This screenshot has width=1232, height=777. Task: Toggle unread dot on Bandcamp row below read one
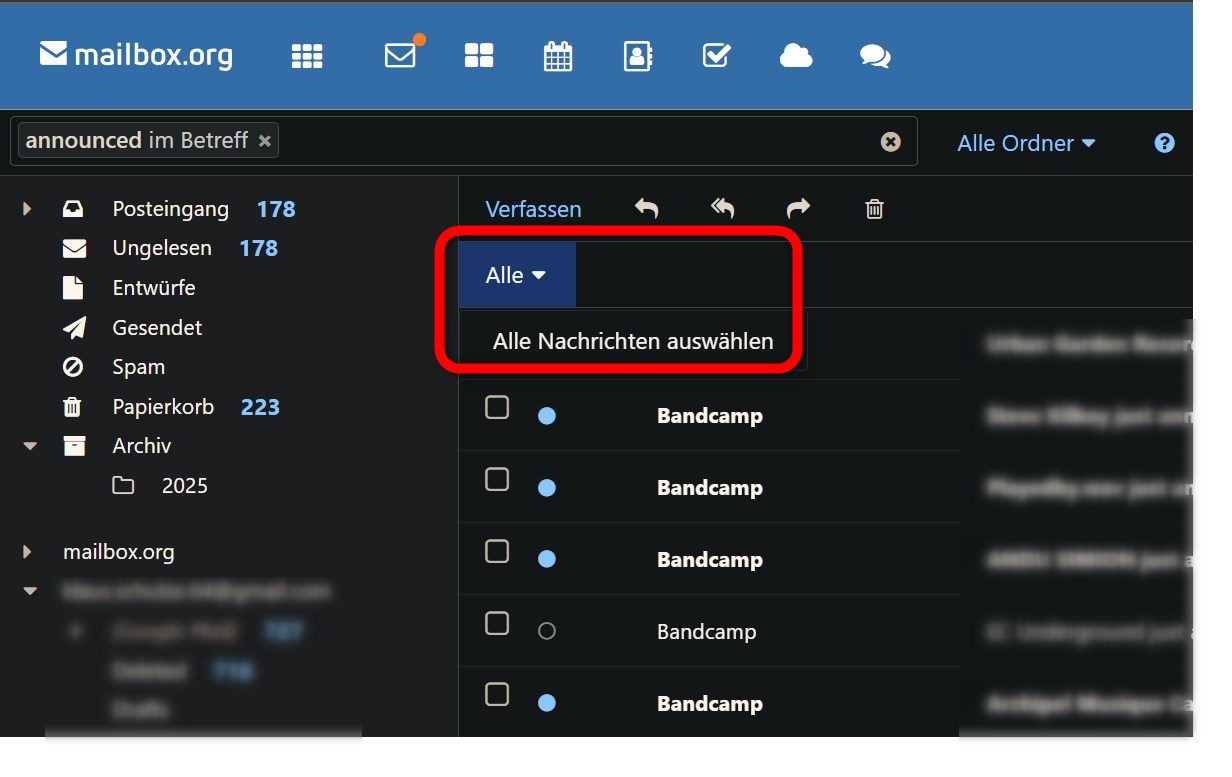(546, 703)
